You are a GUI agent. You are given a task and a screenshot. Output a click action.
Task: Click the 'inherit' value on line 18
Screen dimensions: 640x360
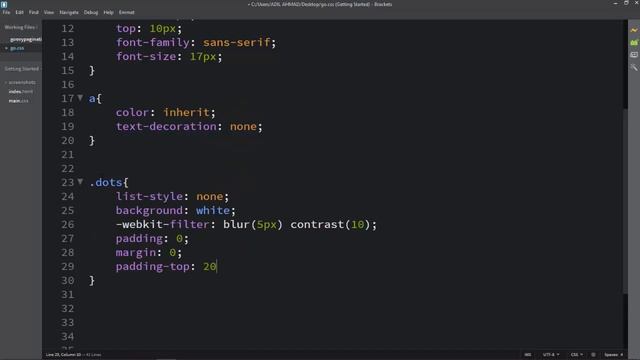(x=186, y=112)
